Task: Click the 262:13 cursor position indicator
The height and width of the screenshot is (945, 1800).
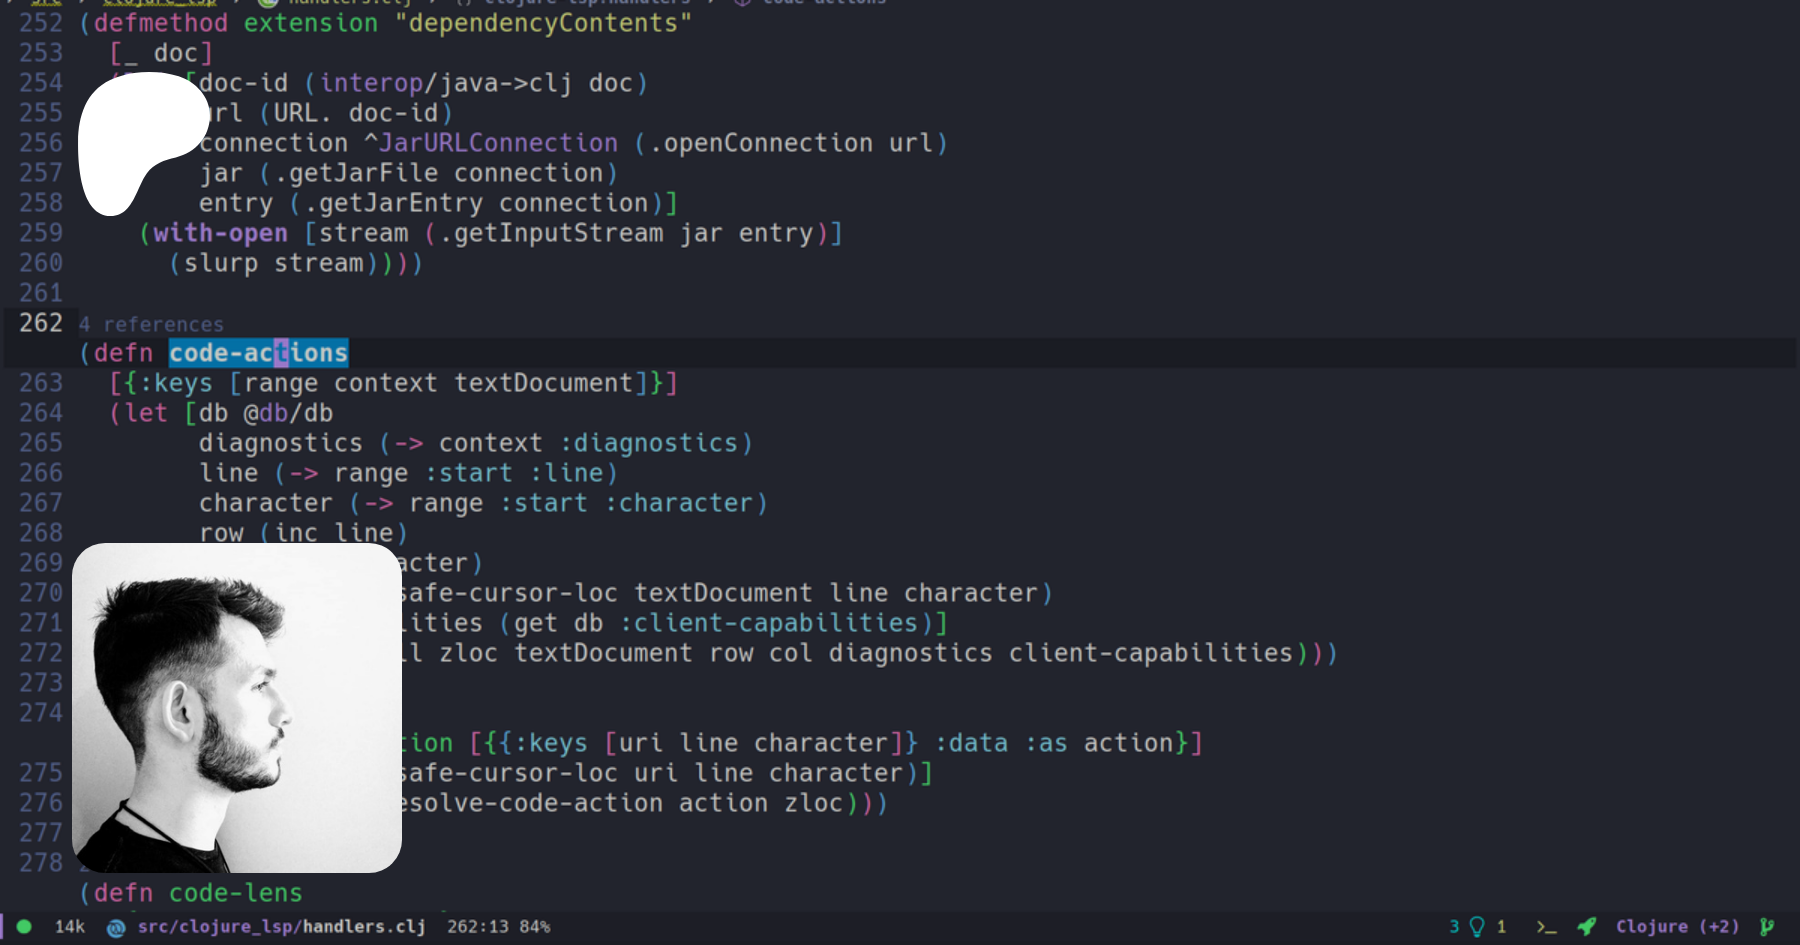Action: pos(475,927)
